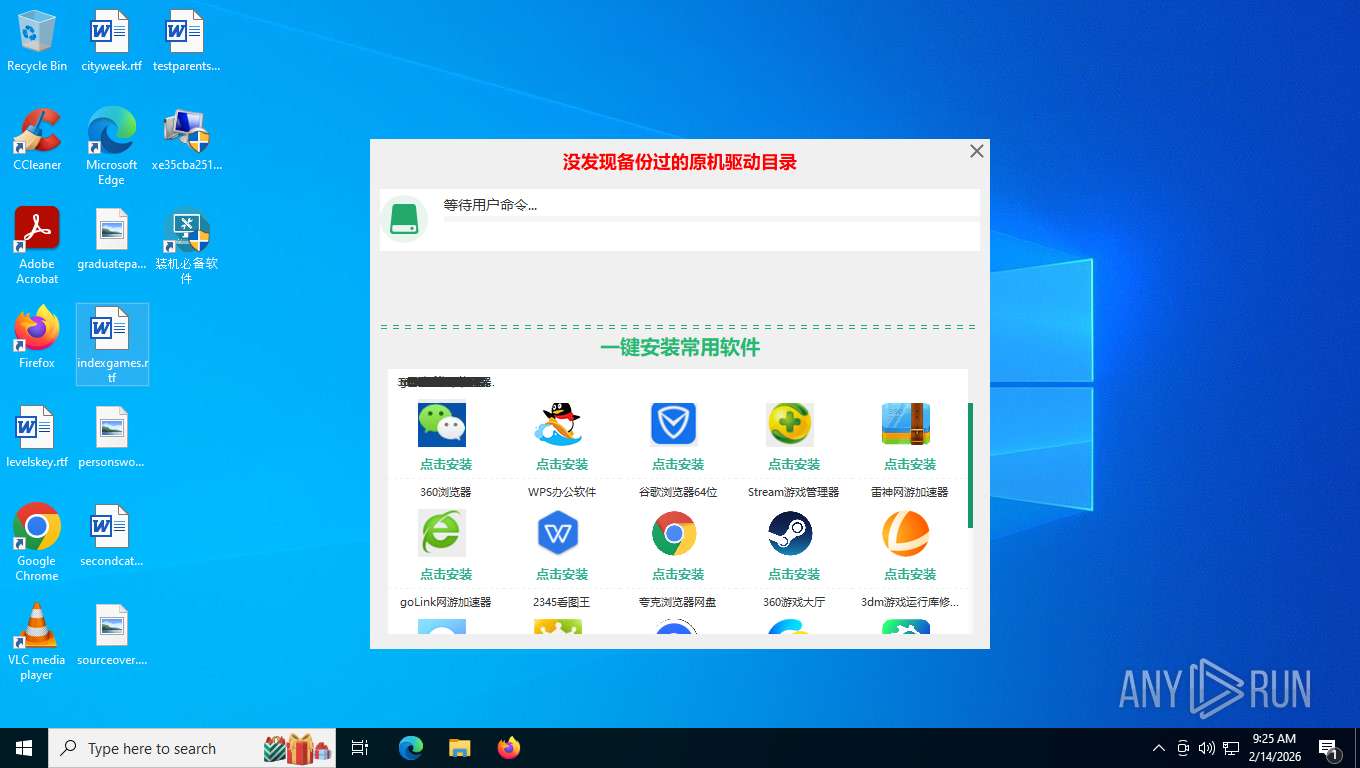Select the indexgames.rtf desktop file
The height and width of the screenshot is (768, 1360).
coord(112,344)
